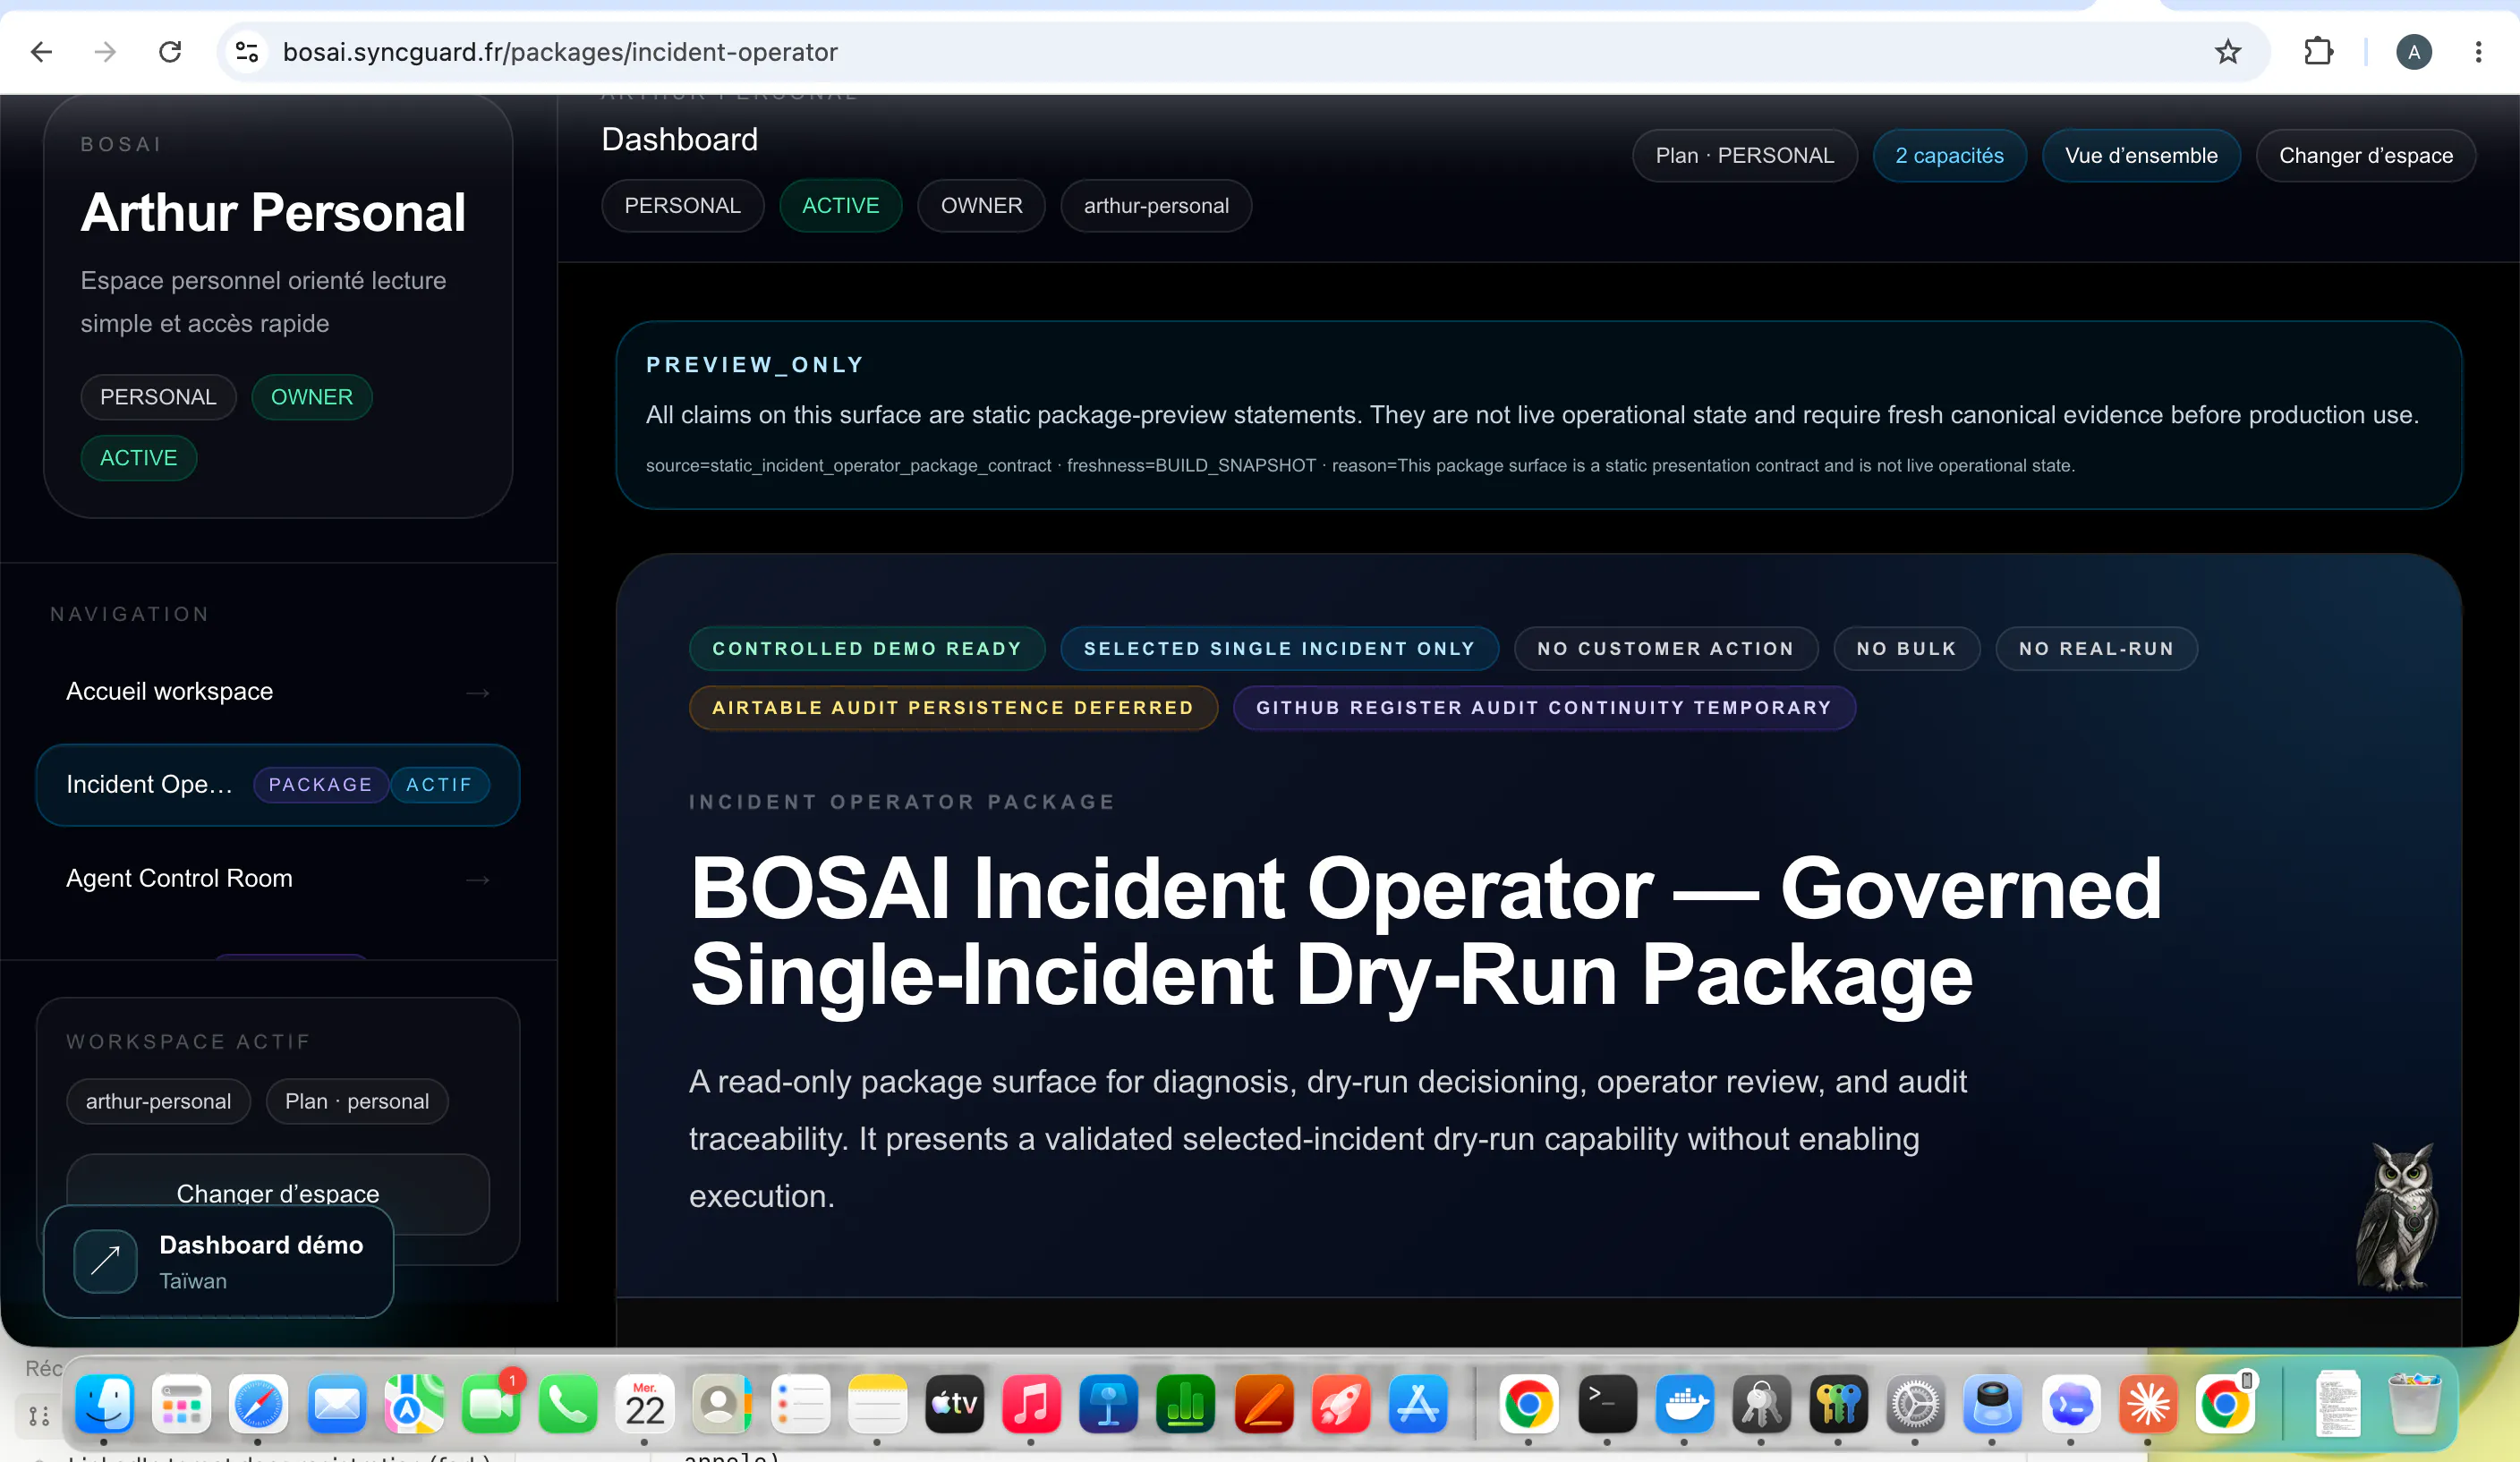Open Pages from the Dock

1263,1404
